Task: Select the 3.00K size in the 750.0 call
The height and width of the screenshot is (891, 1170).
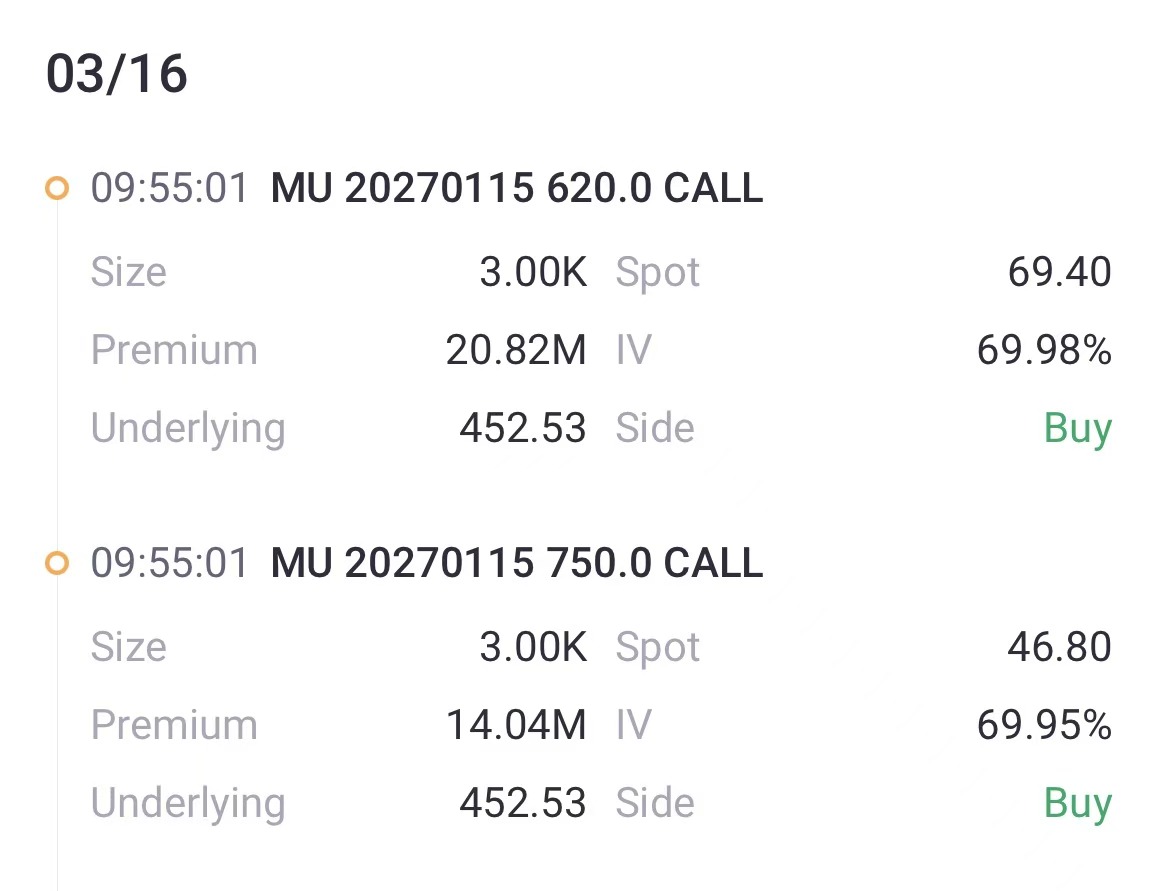Action: [533, 647]
